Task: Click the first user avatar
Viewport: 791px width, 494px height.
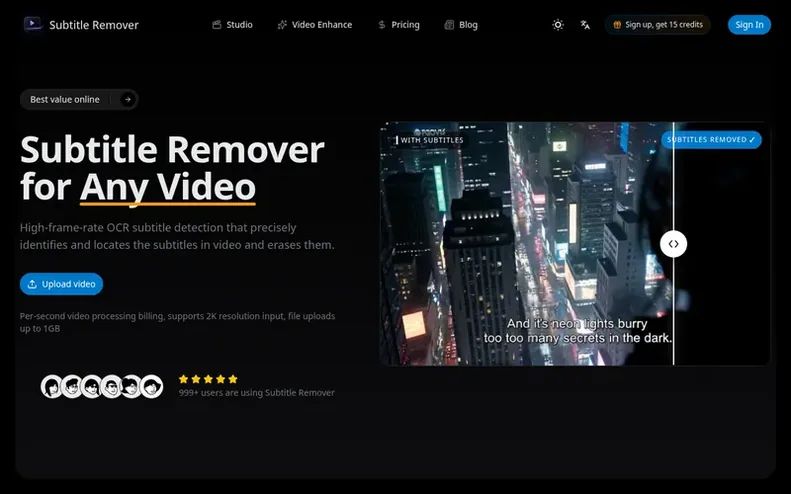Action: [x=51, y=387]
